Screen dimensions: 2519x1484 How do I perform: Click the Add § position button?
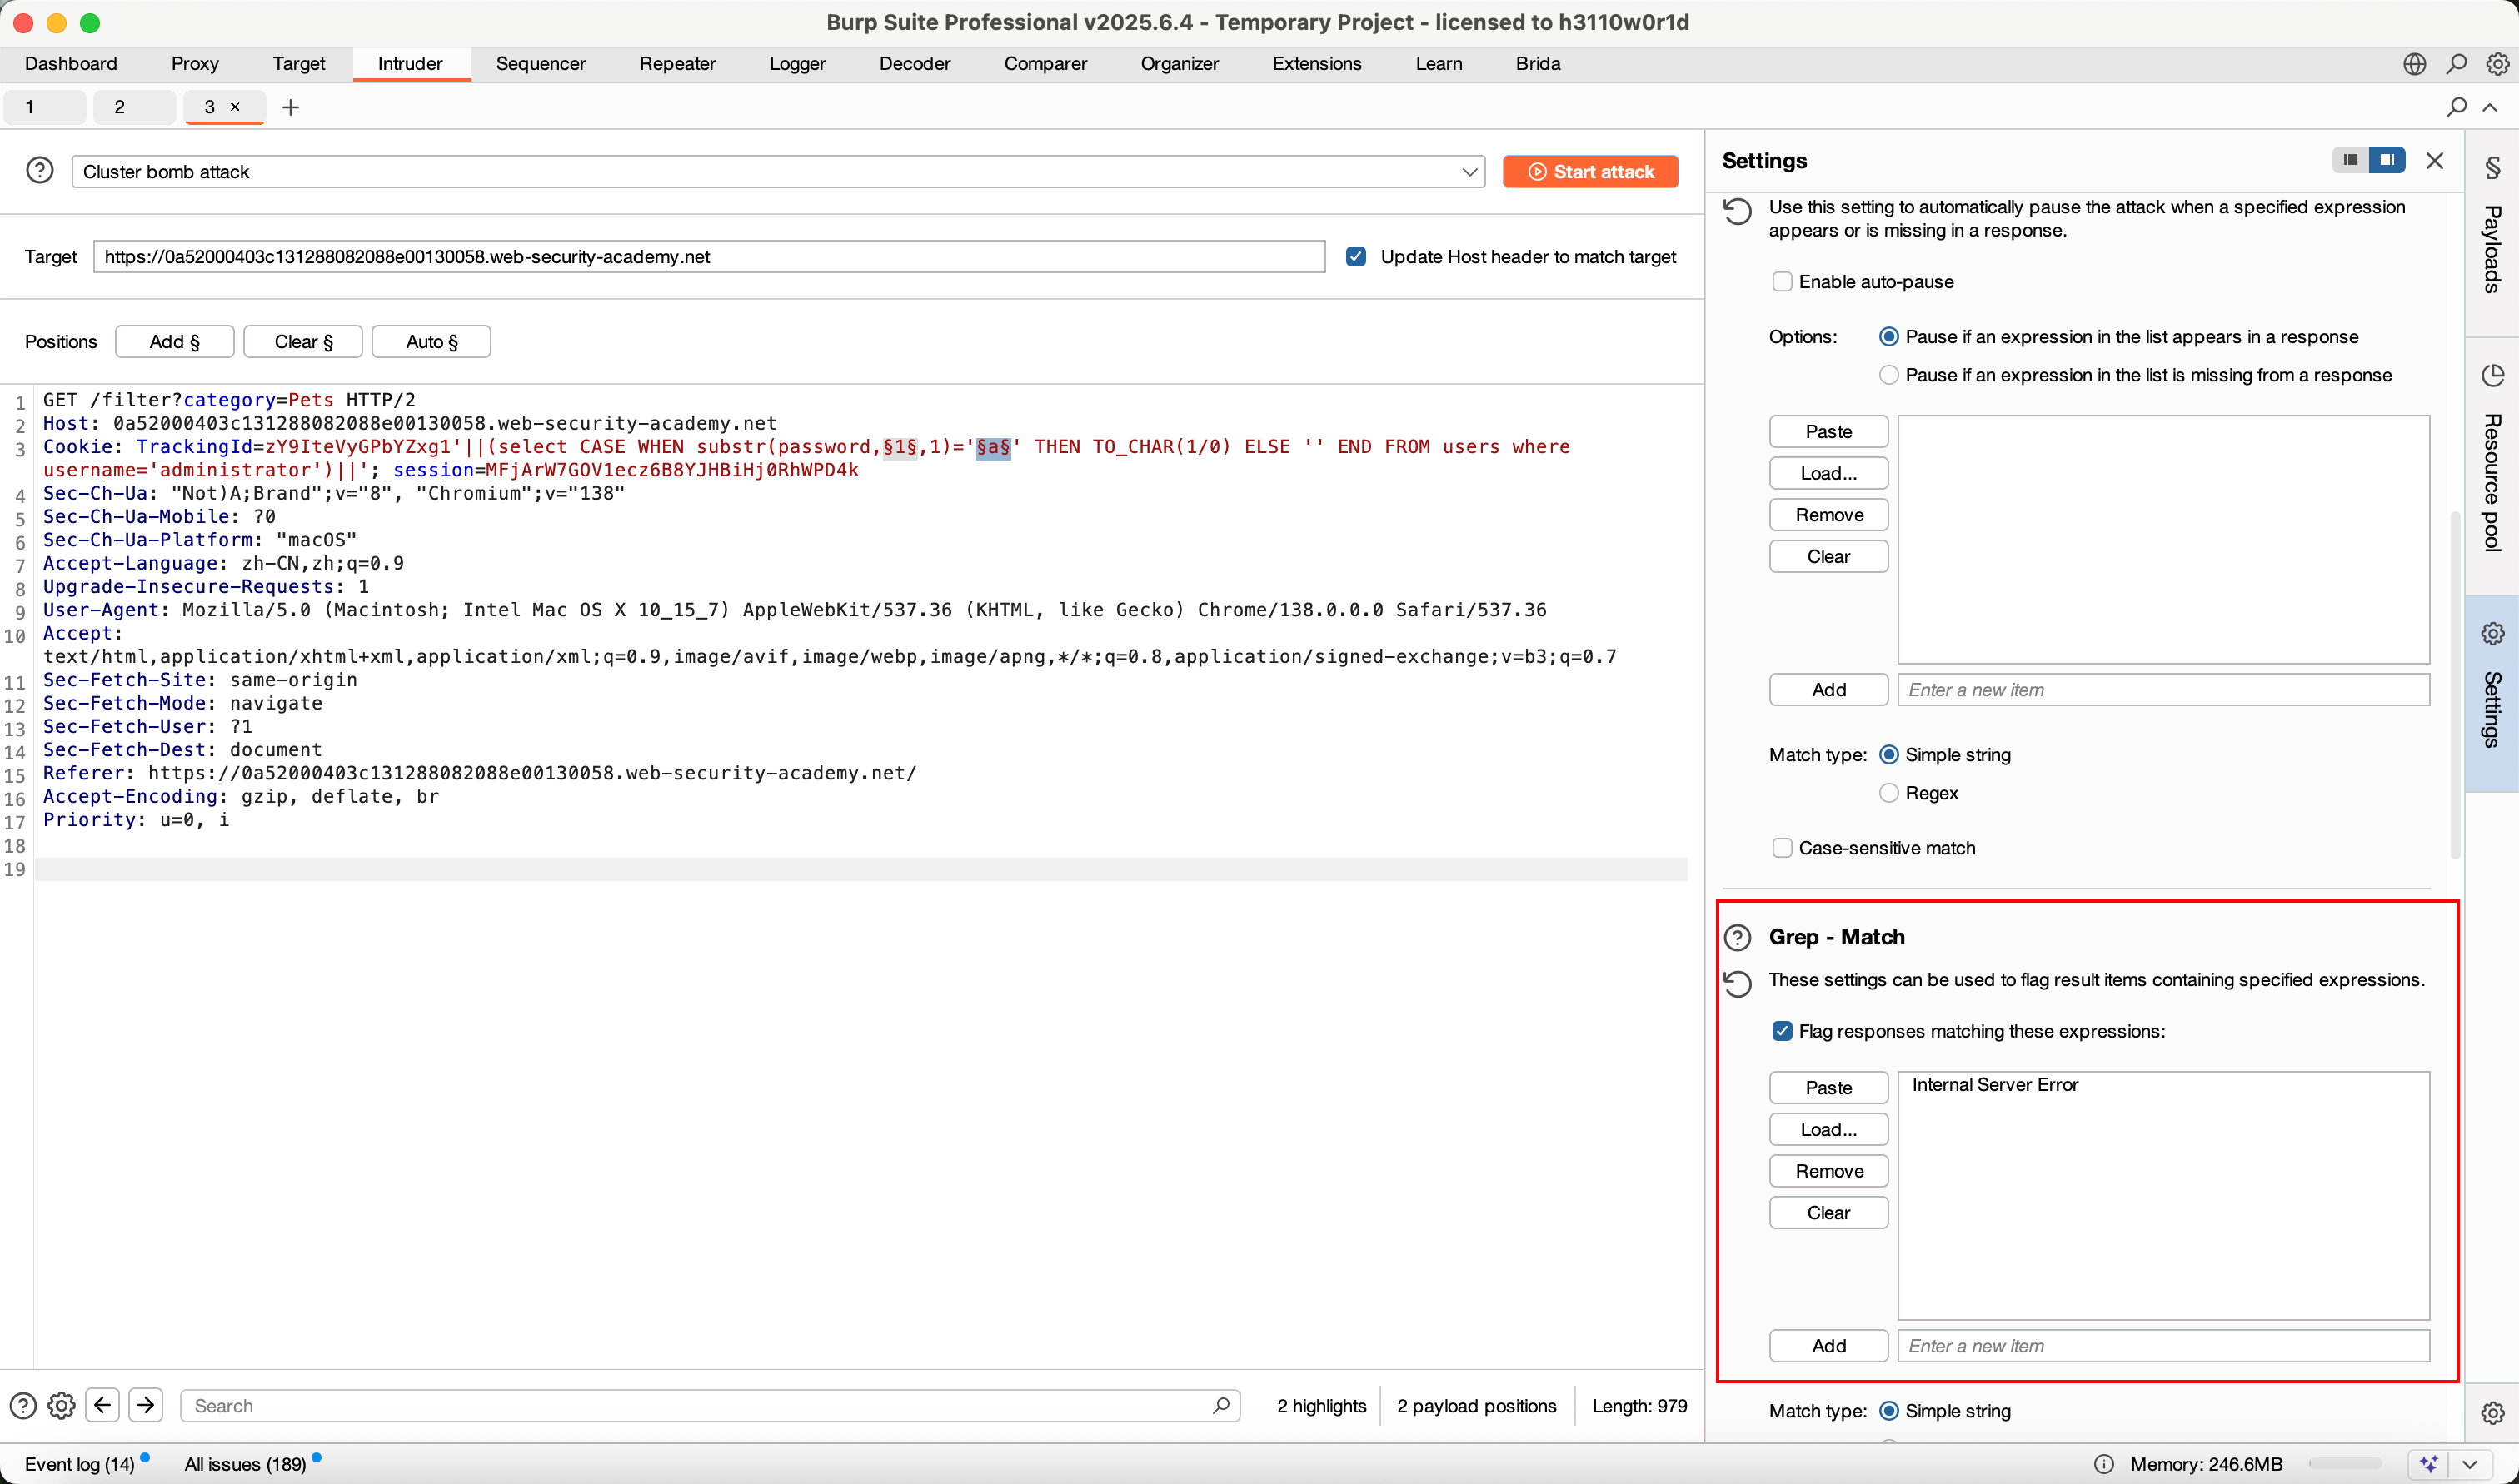175,342
